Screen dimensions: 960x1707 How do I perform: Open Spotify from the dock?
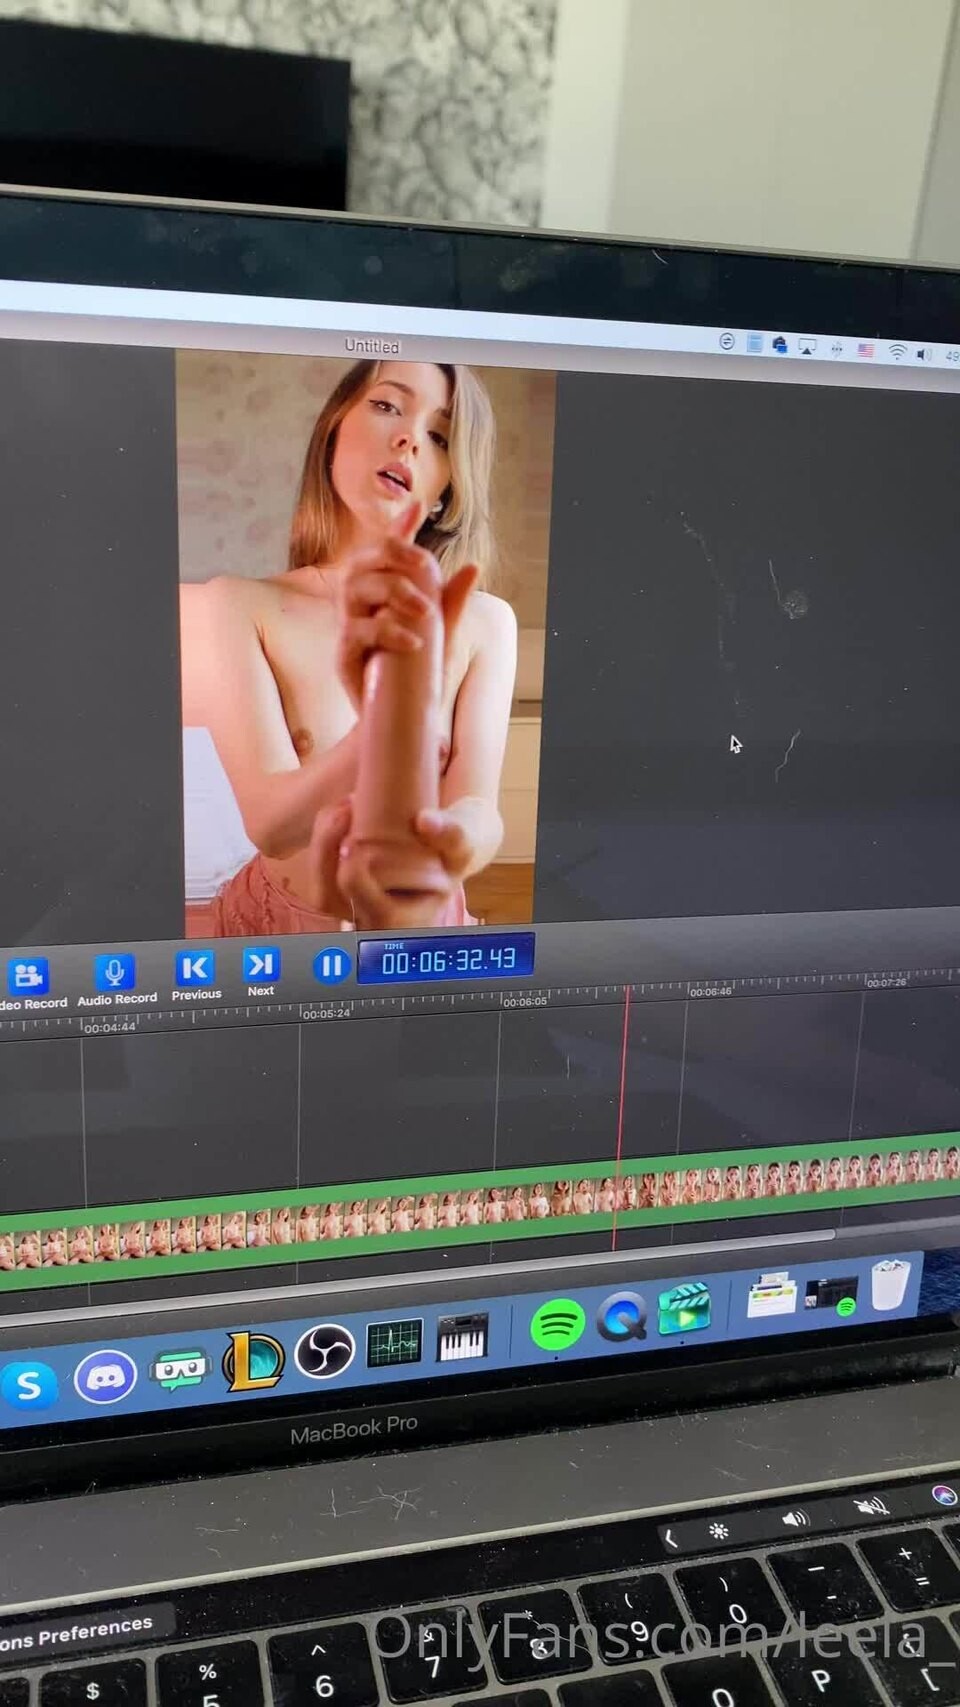[557, 1326]
